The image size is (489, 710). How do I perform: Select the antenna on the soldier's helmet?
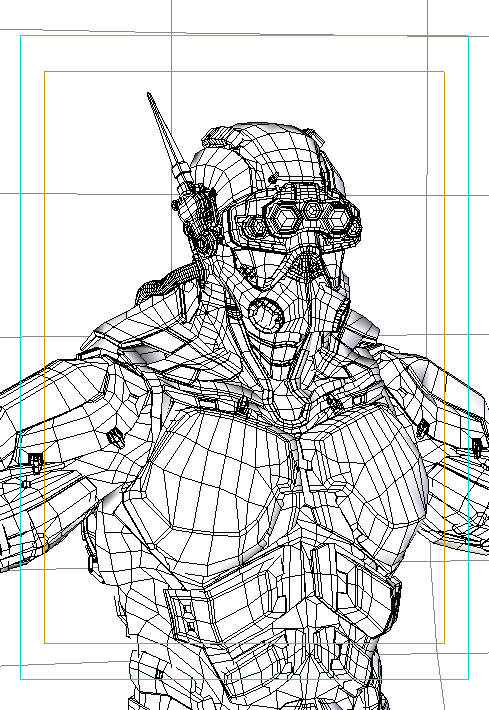point(166,138)
